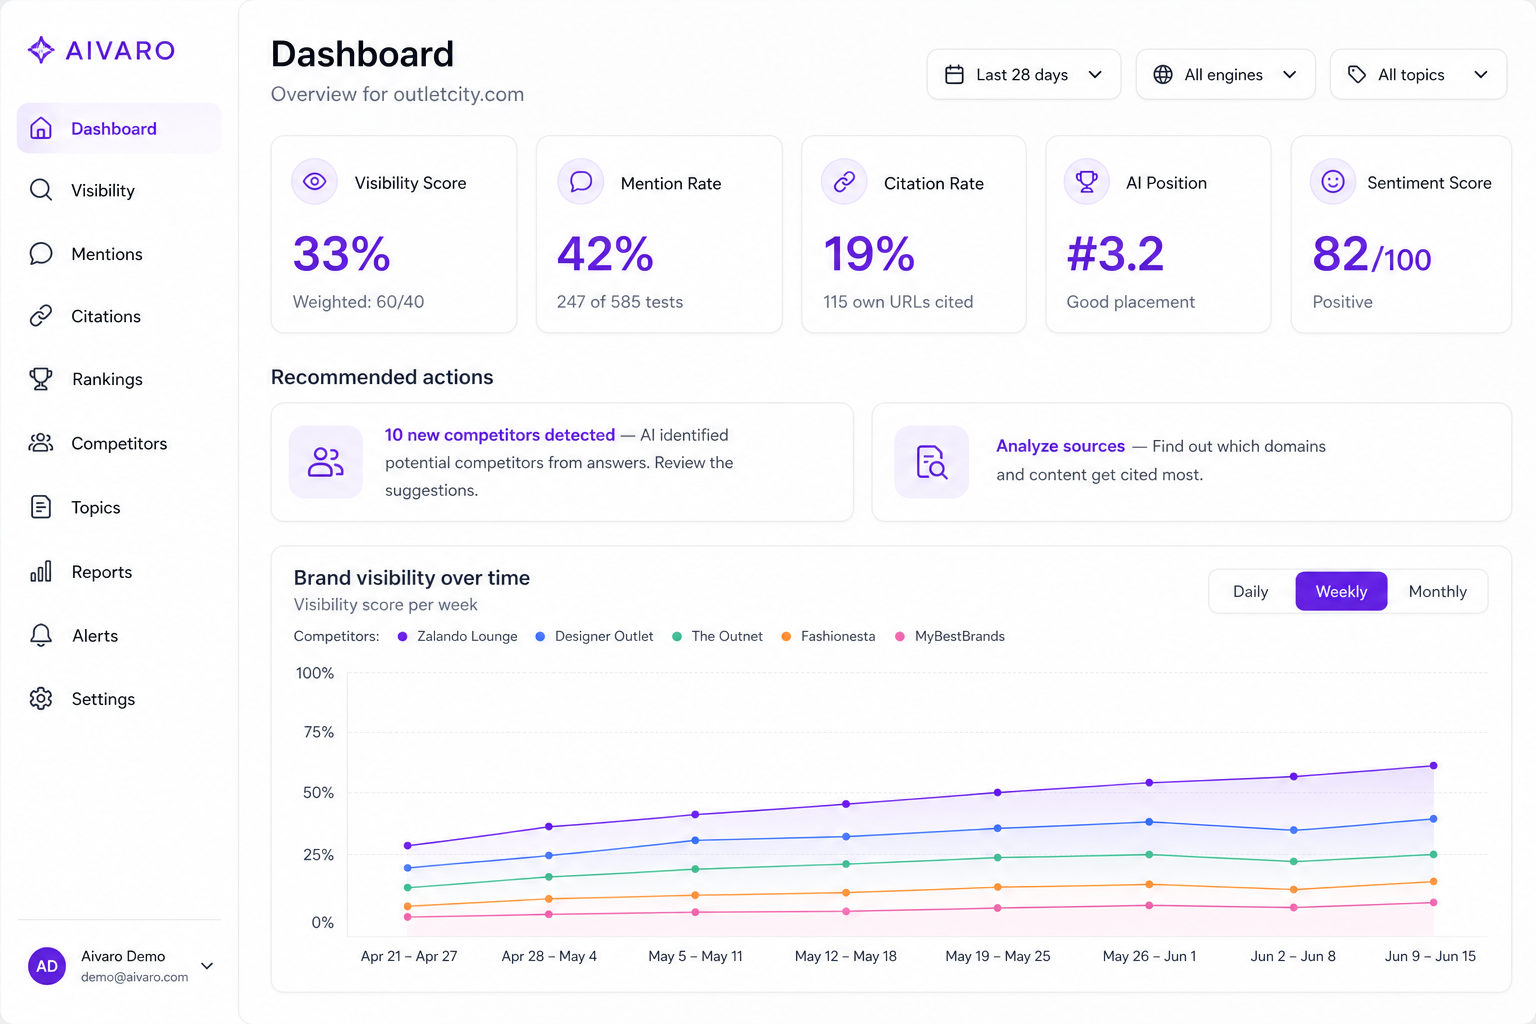Click the Competitors people icon in sidebar
Image resolution: width=1536 pixels, height=1024 pixels.
[x=41, y=443]
